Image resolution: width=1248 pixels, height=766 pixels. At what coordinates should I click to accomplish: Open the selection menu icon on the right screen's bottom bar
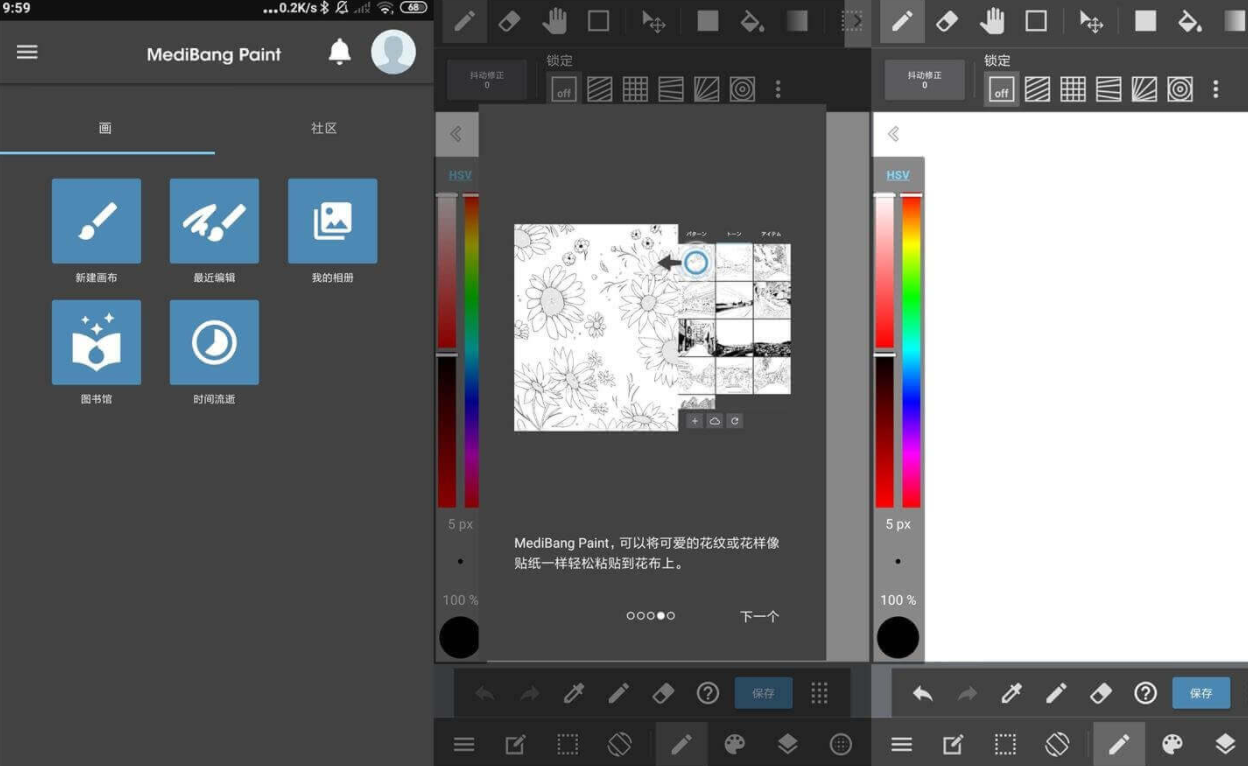[x=1005, y=744]
